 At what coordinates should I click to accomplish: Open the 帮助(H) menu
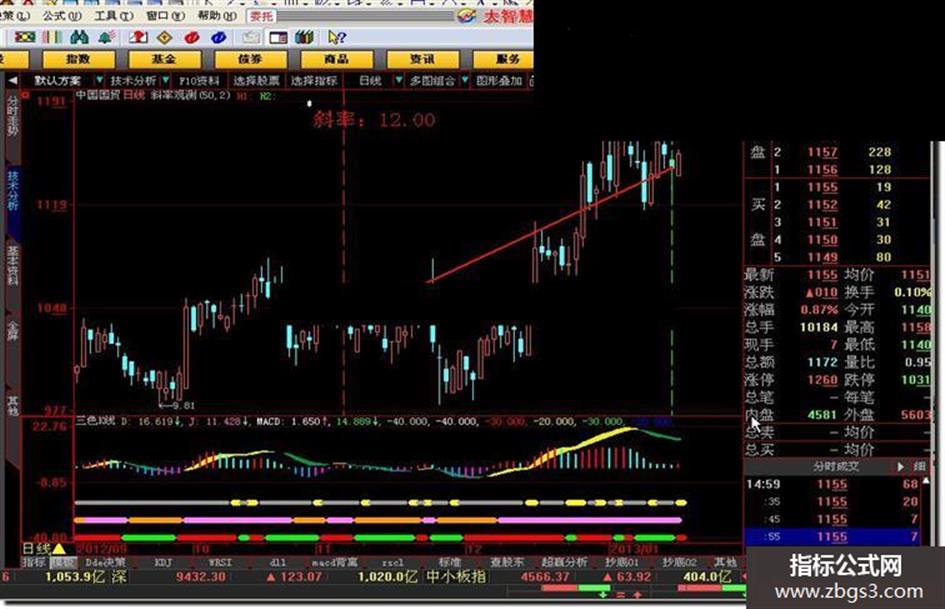pyautogui.click(x=218, y=16)
